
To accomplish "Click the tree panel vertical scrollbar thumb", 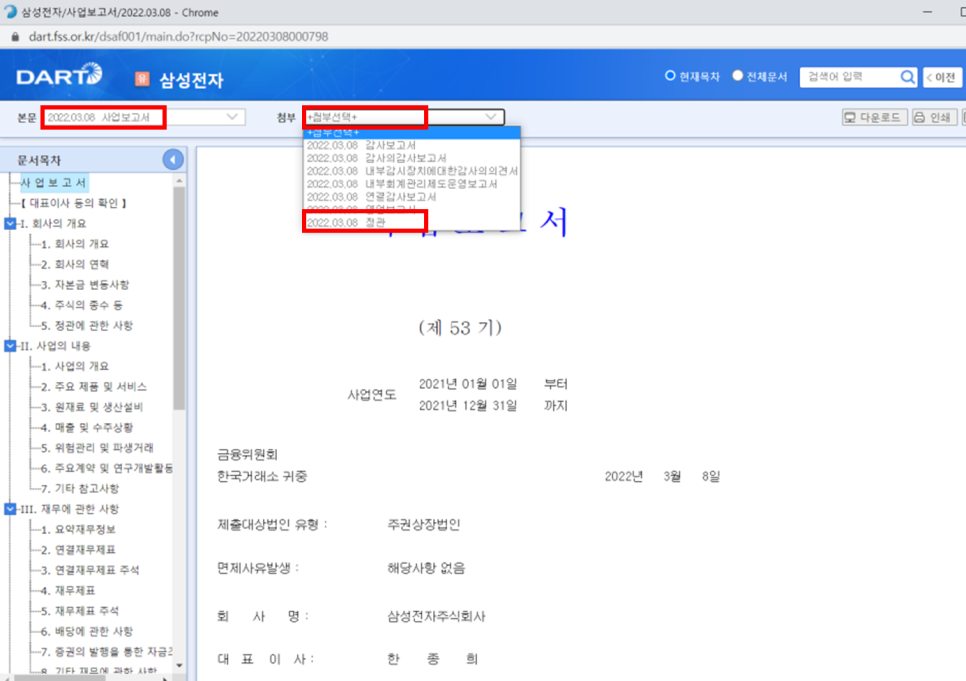I will point(179,299).
